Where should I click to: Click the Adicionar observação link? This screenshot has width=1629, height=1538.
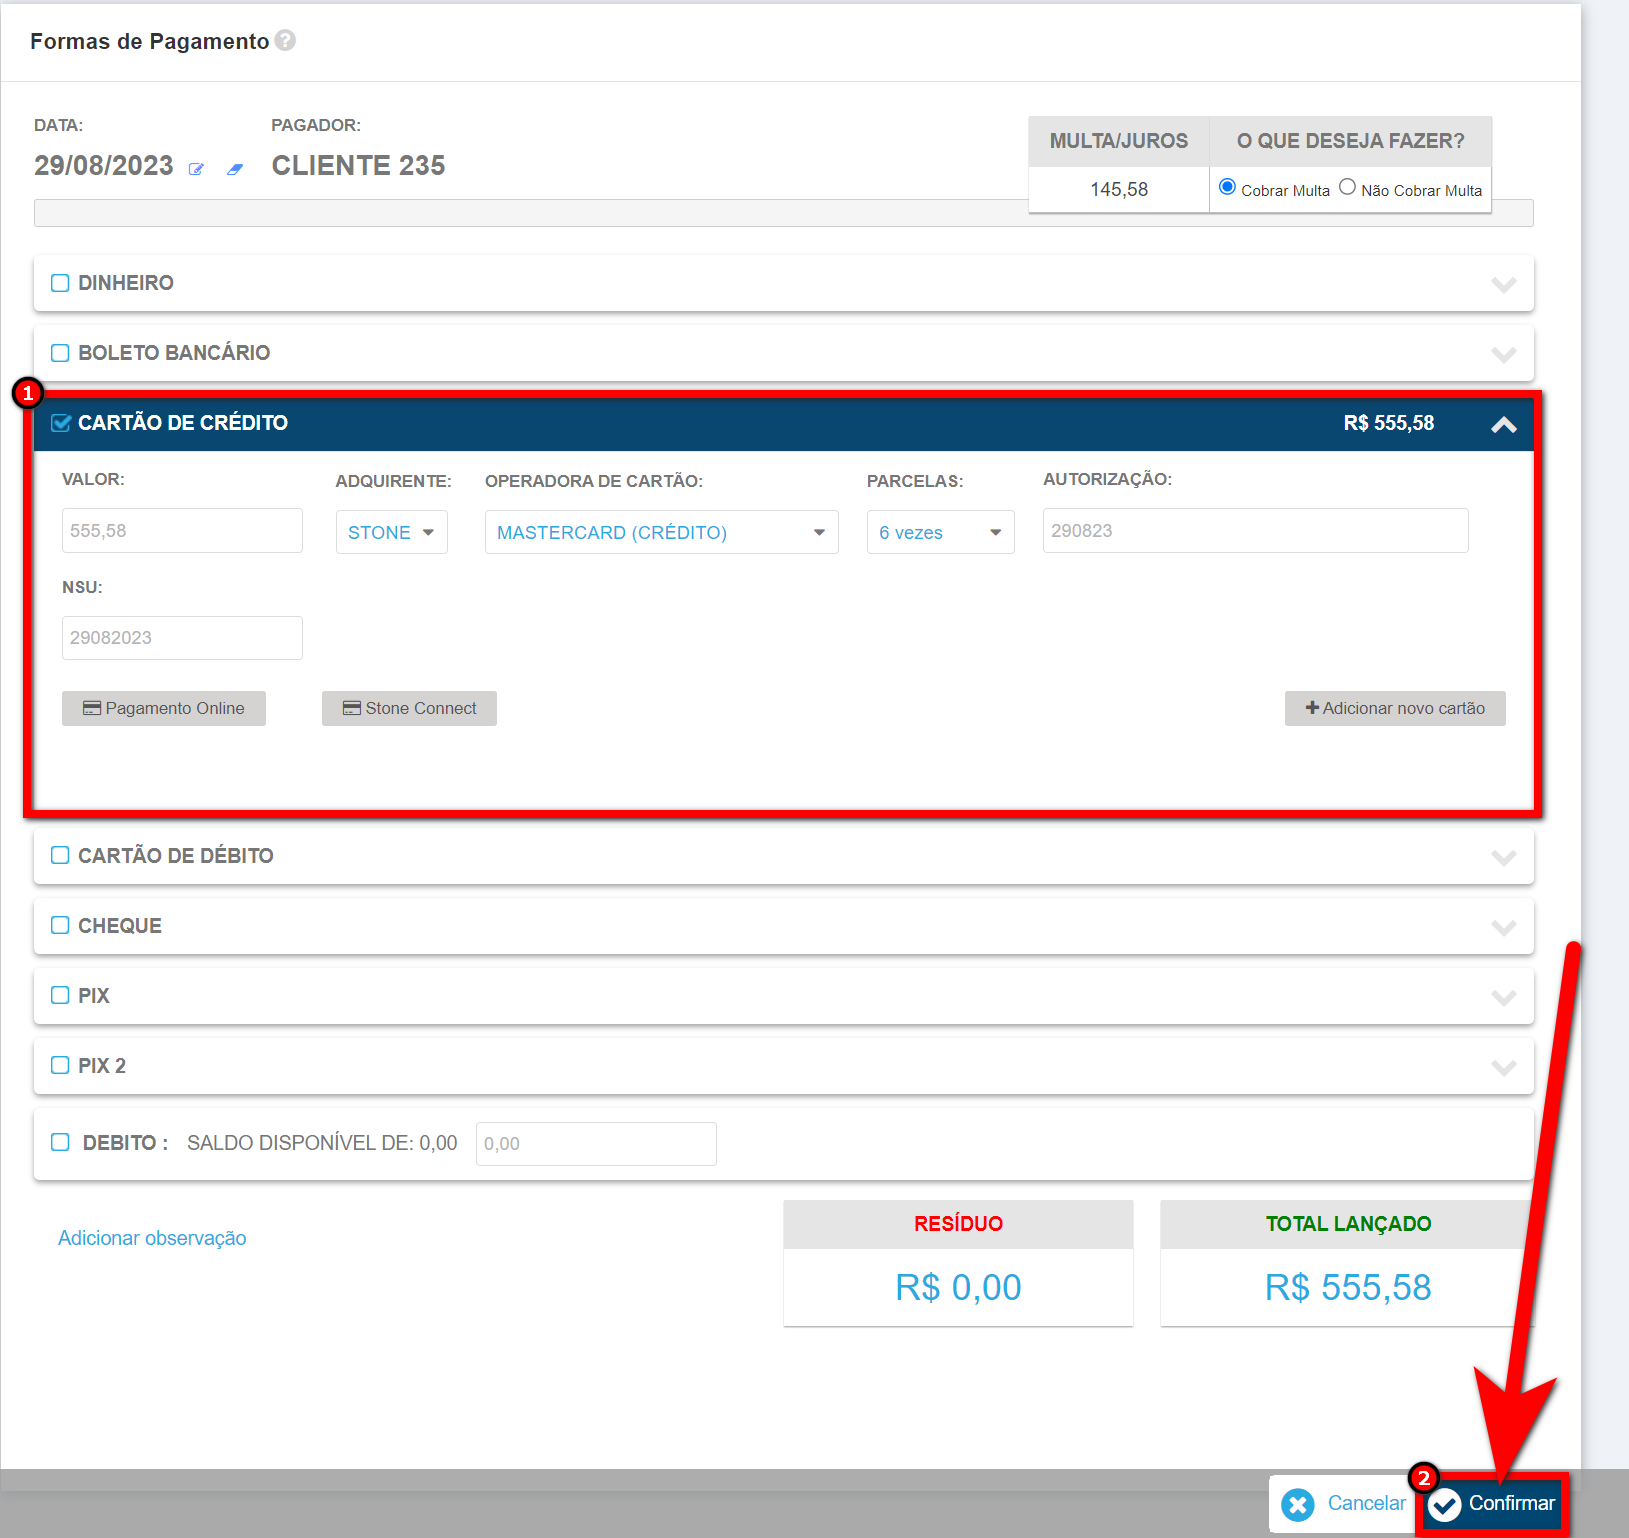tap(152, 1238)
